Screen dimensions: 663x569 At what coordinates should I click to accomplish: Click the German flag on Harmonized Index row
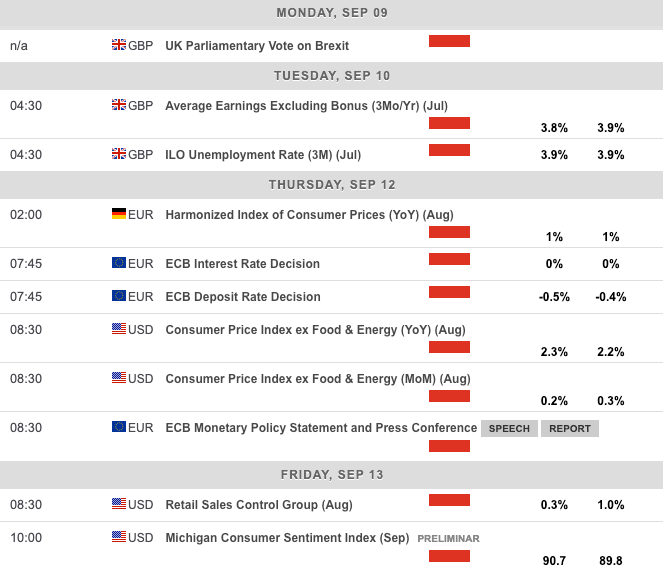[x=119, y=214]
